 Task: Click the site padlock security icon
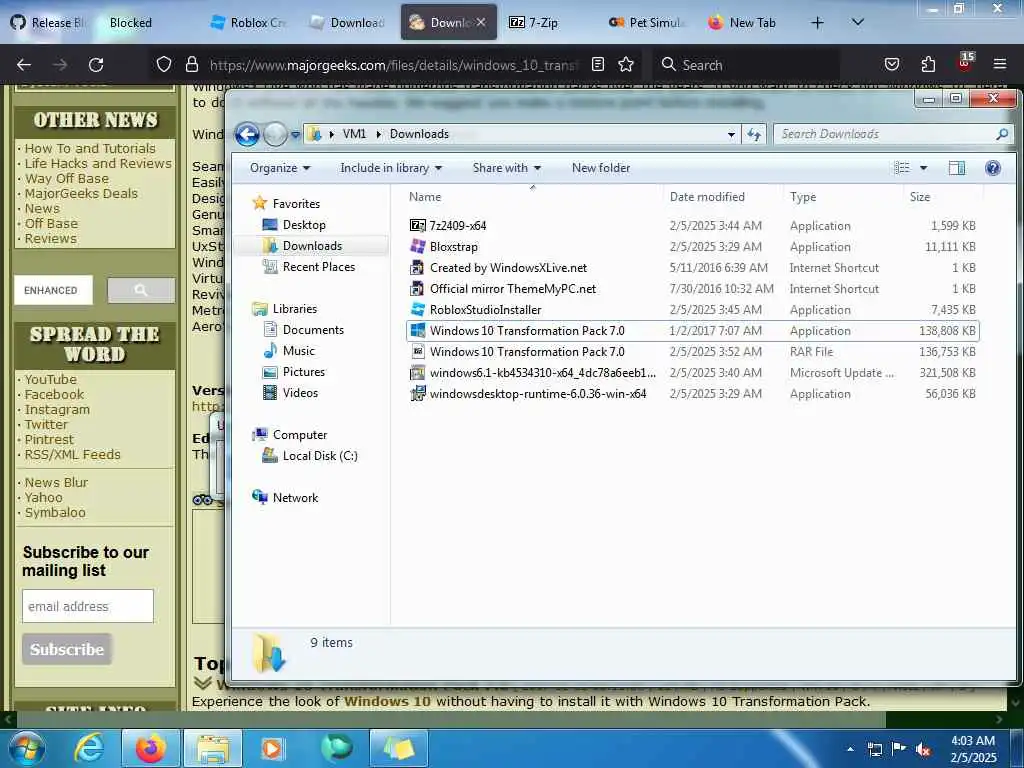[191, 64]
